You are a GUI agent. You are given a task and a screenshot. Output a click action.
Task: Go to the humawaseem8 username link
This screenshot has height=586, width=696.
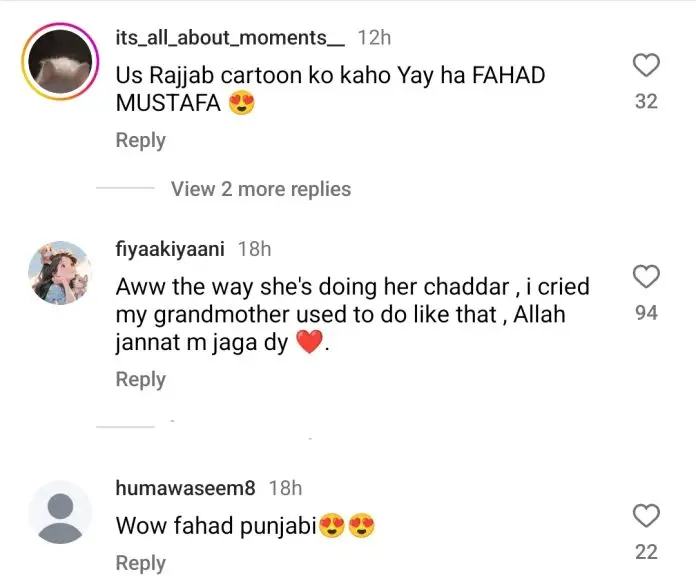(x=186, y=489)
